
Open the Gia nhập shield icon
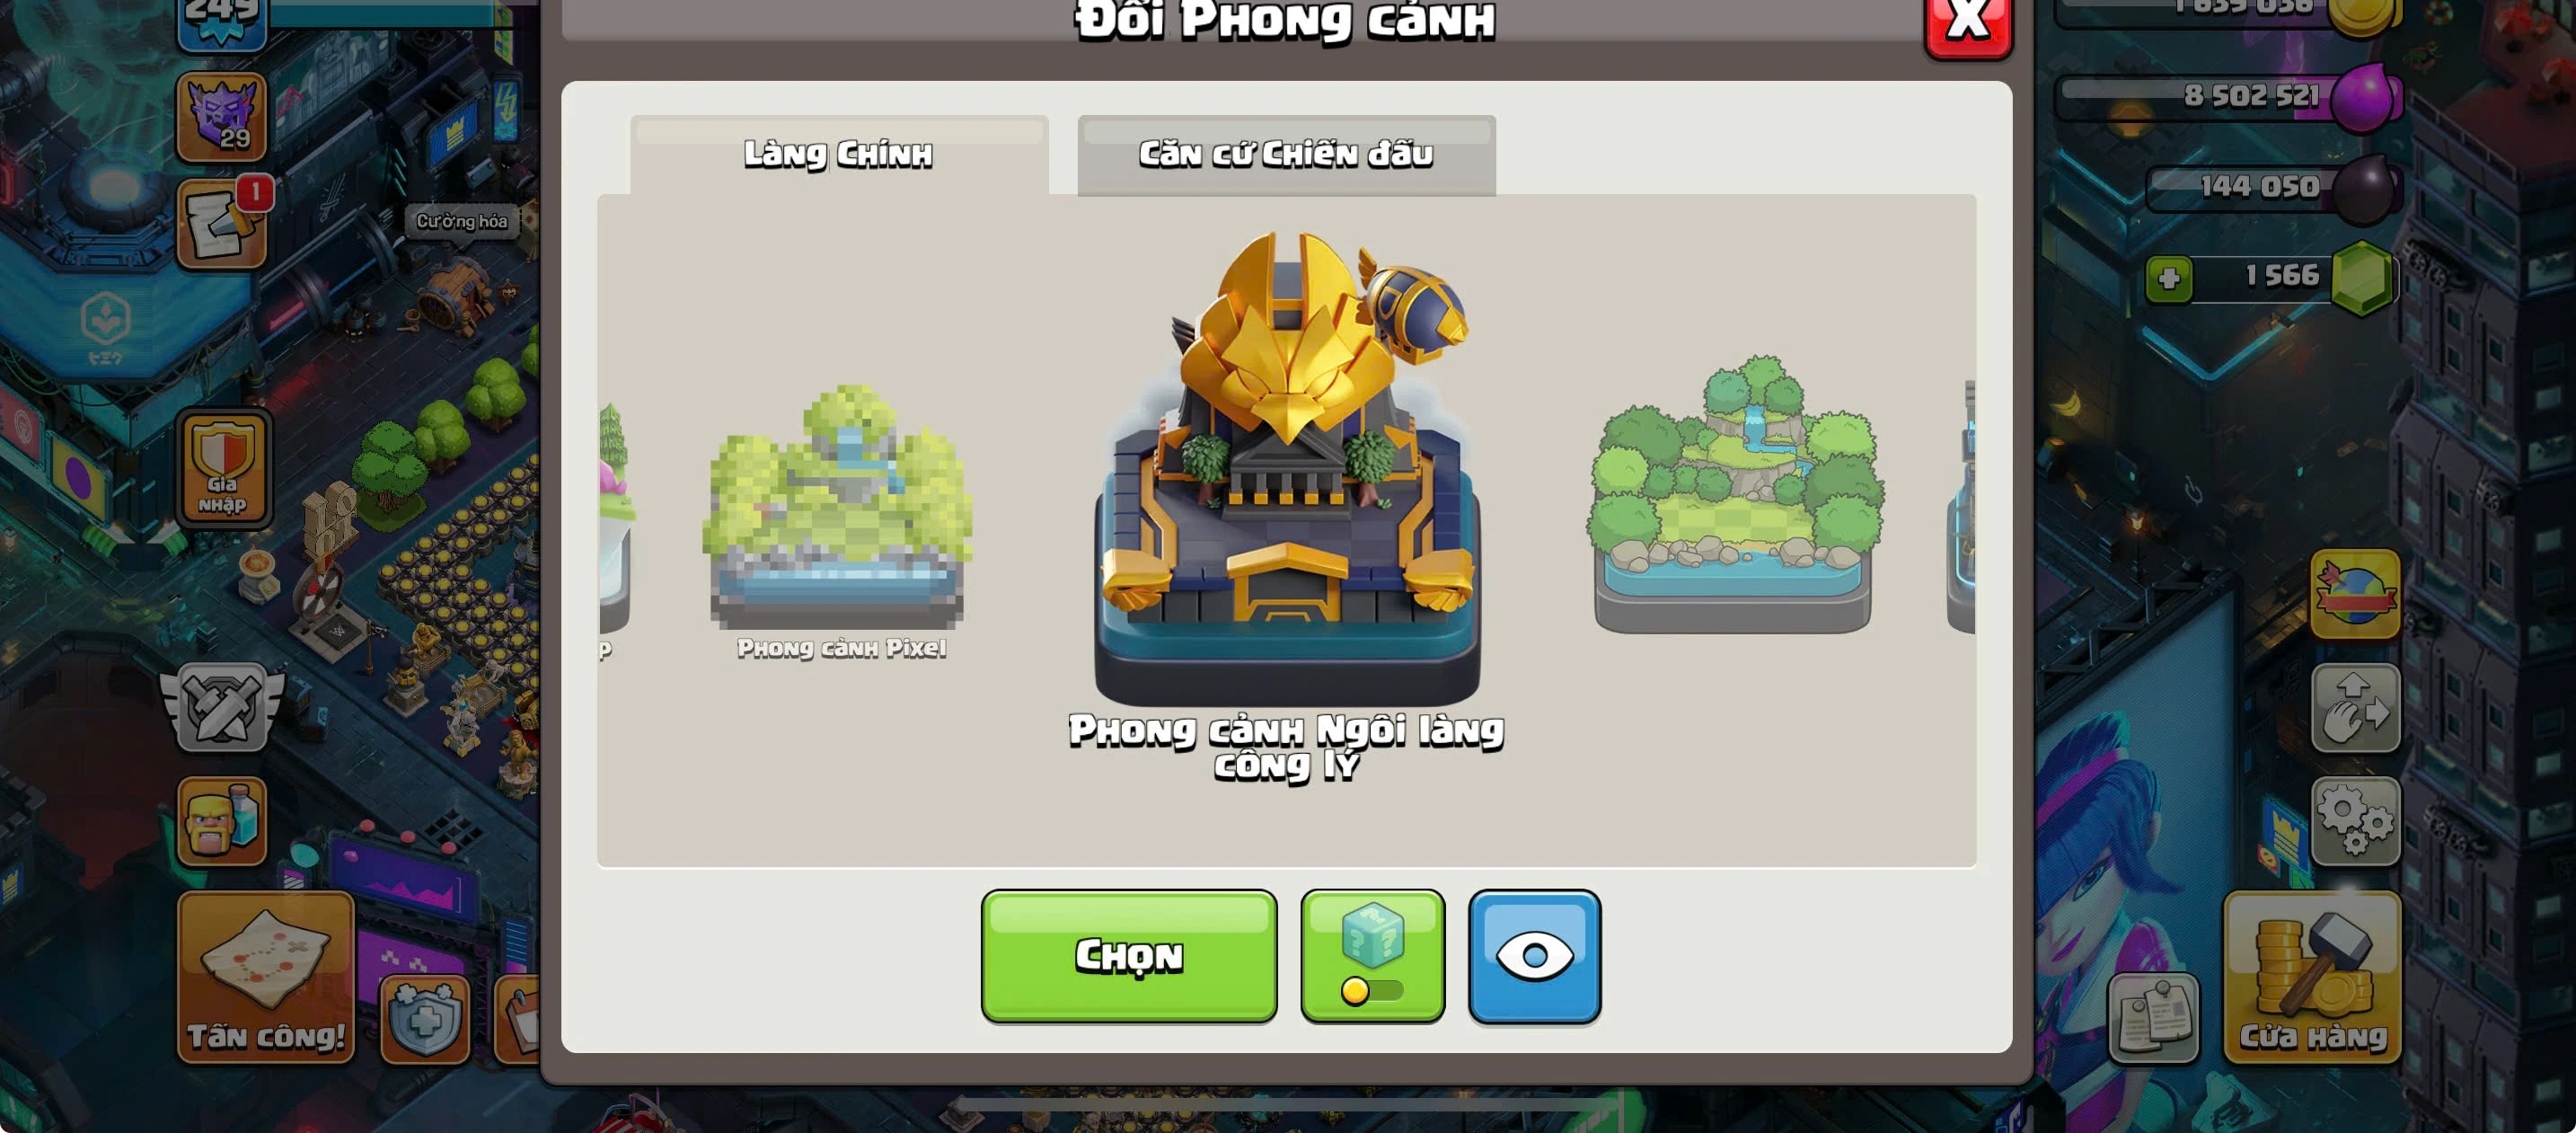point(223,468)
